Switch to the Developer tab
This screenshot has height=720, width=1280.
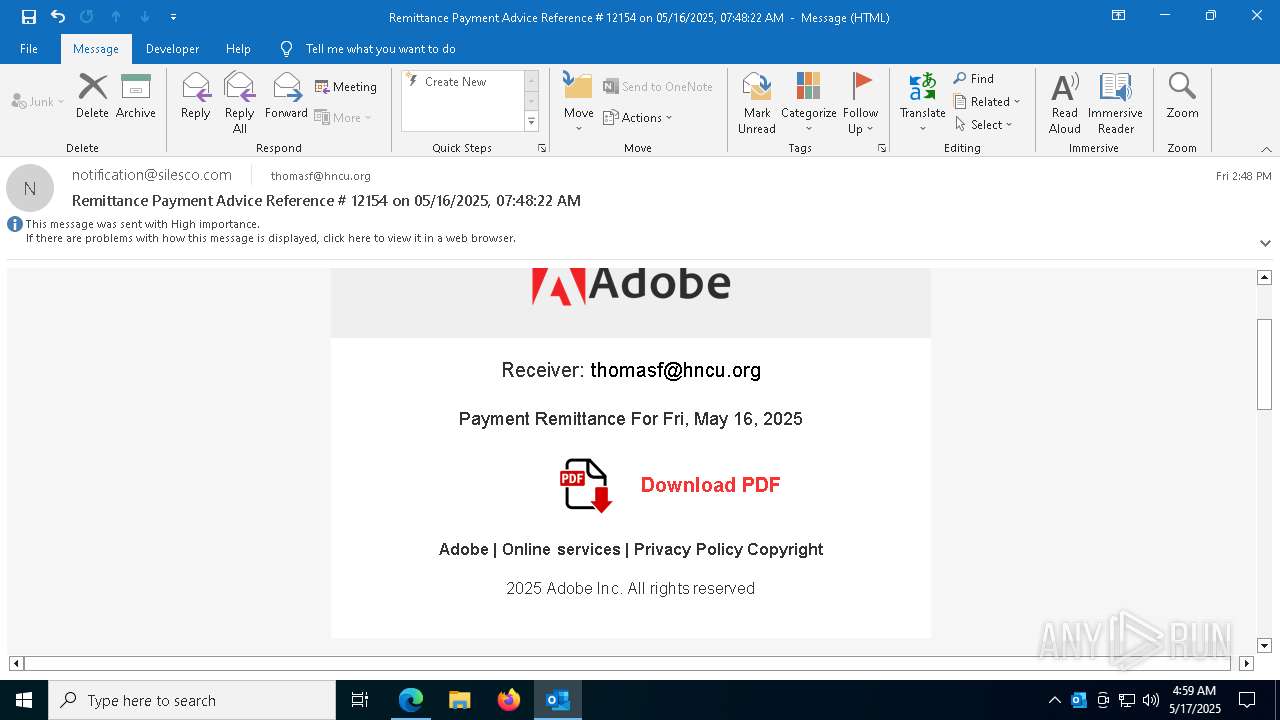pyautogui.click(x=172, y=49)
